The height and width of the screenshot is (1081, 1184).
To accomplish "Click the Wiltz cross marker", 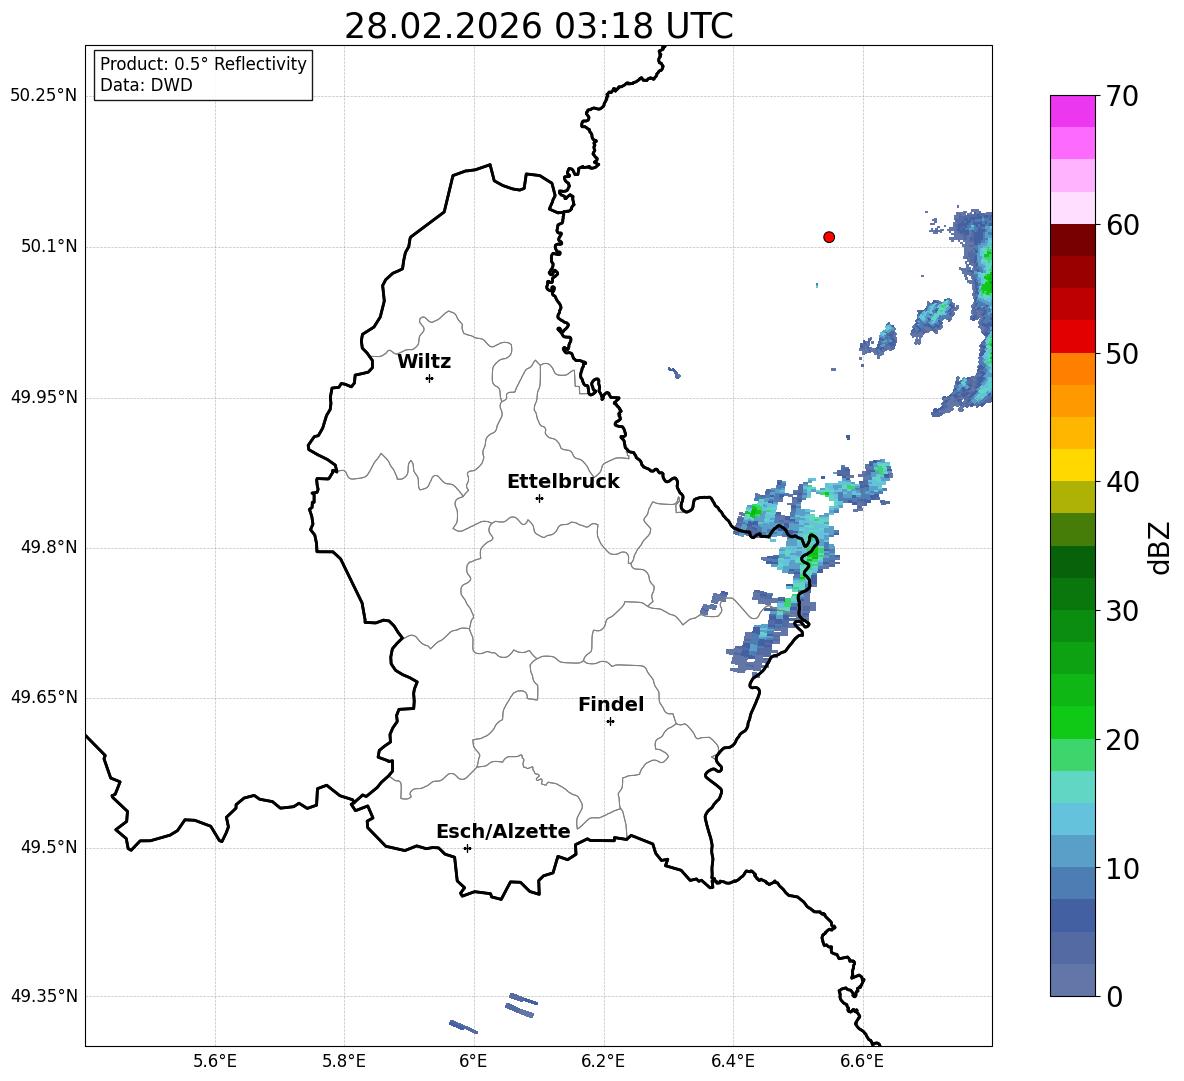I will click(x=430, y=378).
